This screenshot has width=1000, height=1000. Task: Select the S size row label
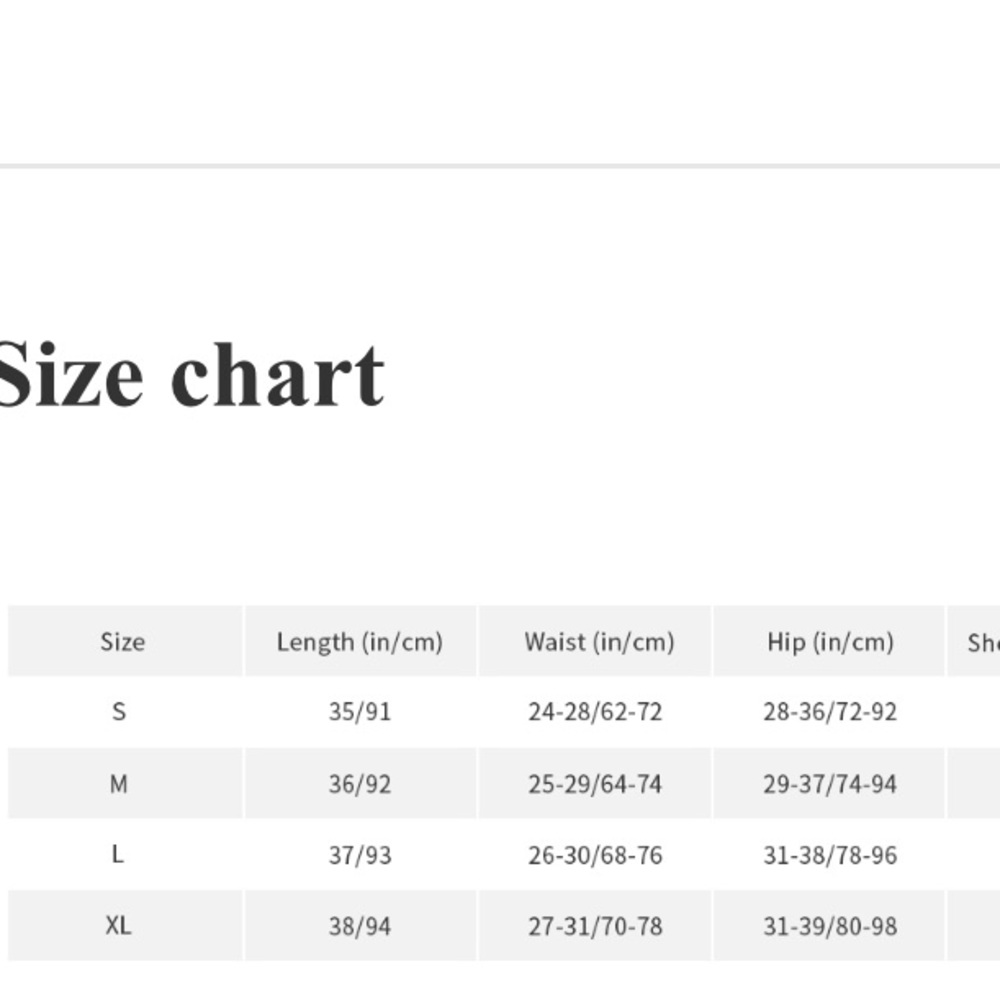[119, 711]
